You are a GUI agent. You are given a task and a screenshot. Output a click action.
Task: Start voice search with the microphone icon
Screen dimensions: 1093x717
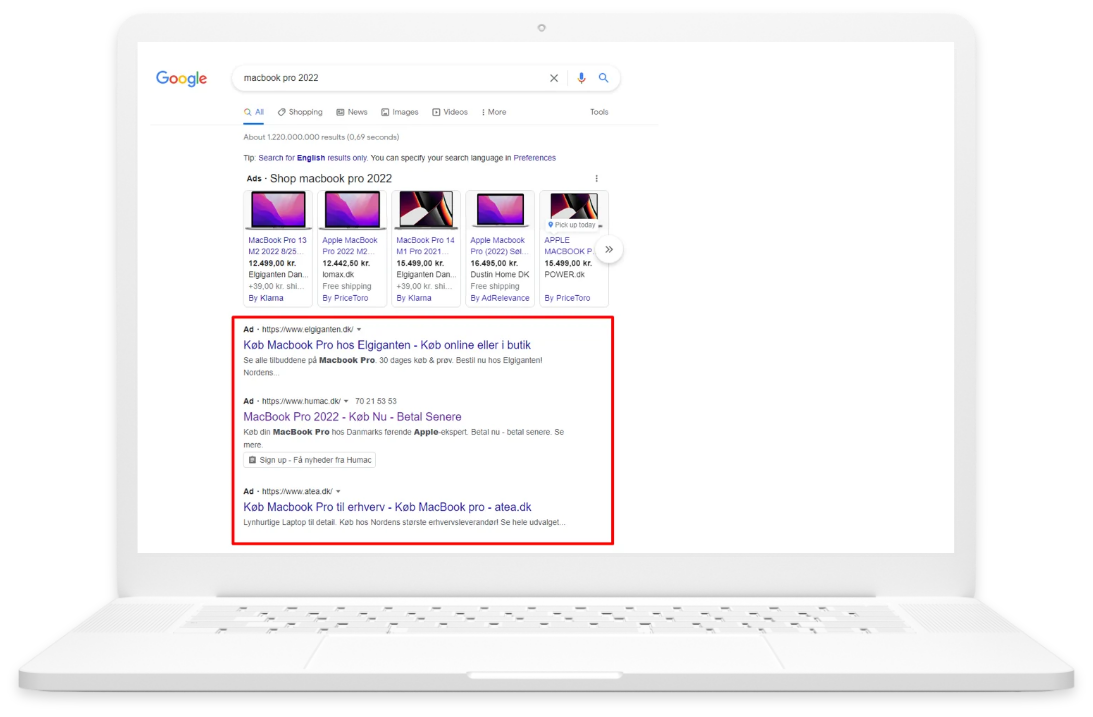pos(581,78)
